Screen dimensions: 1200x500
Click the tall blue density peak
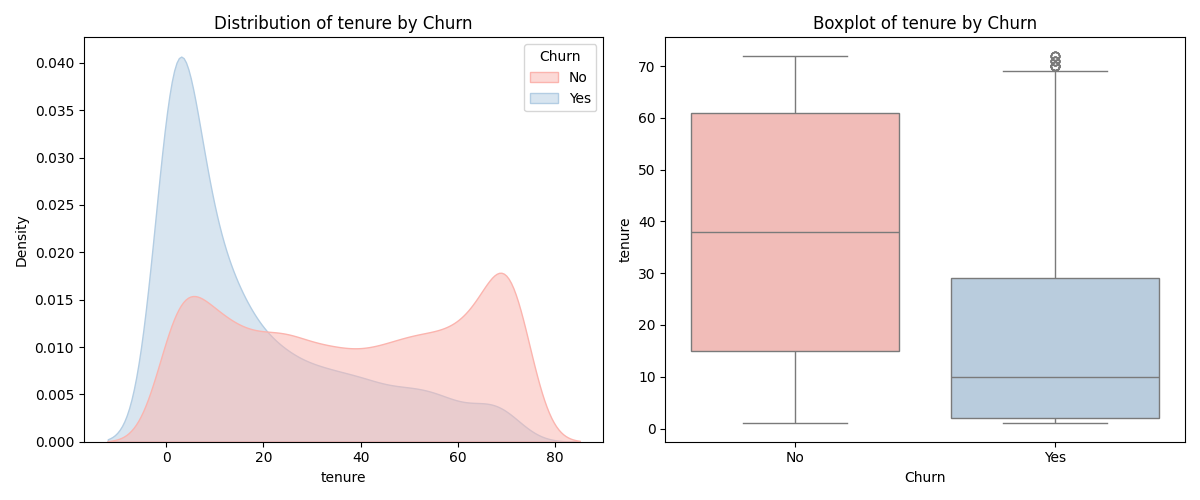pos(182,62)
